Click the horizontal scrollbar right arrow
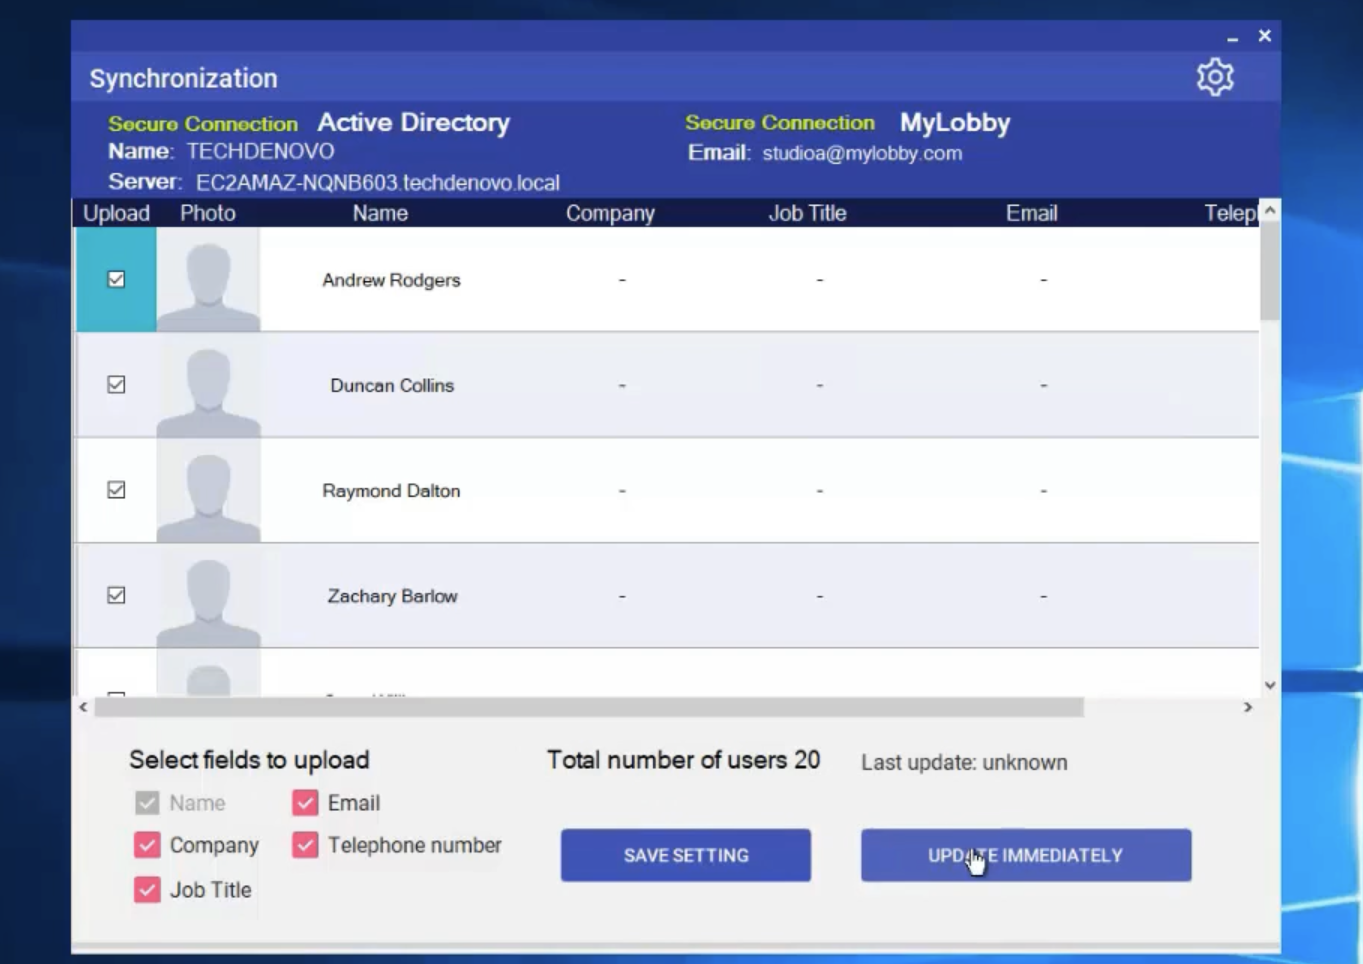 point(1248,706)
